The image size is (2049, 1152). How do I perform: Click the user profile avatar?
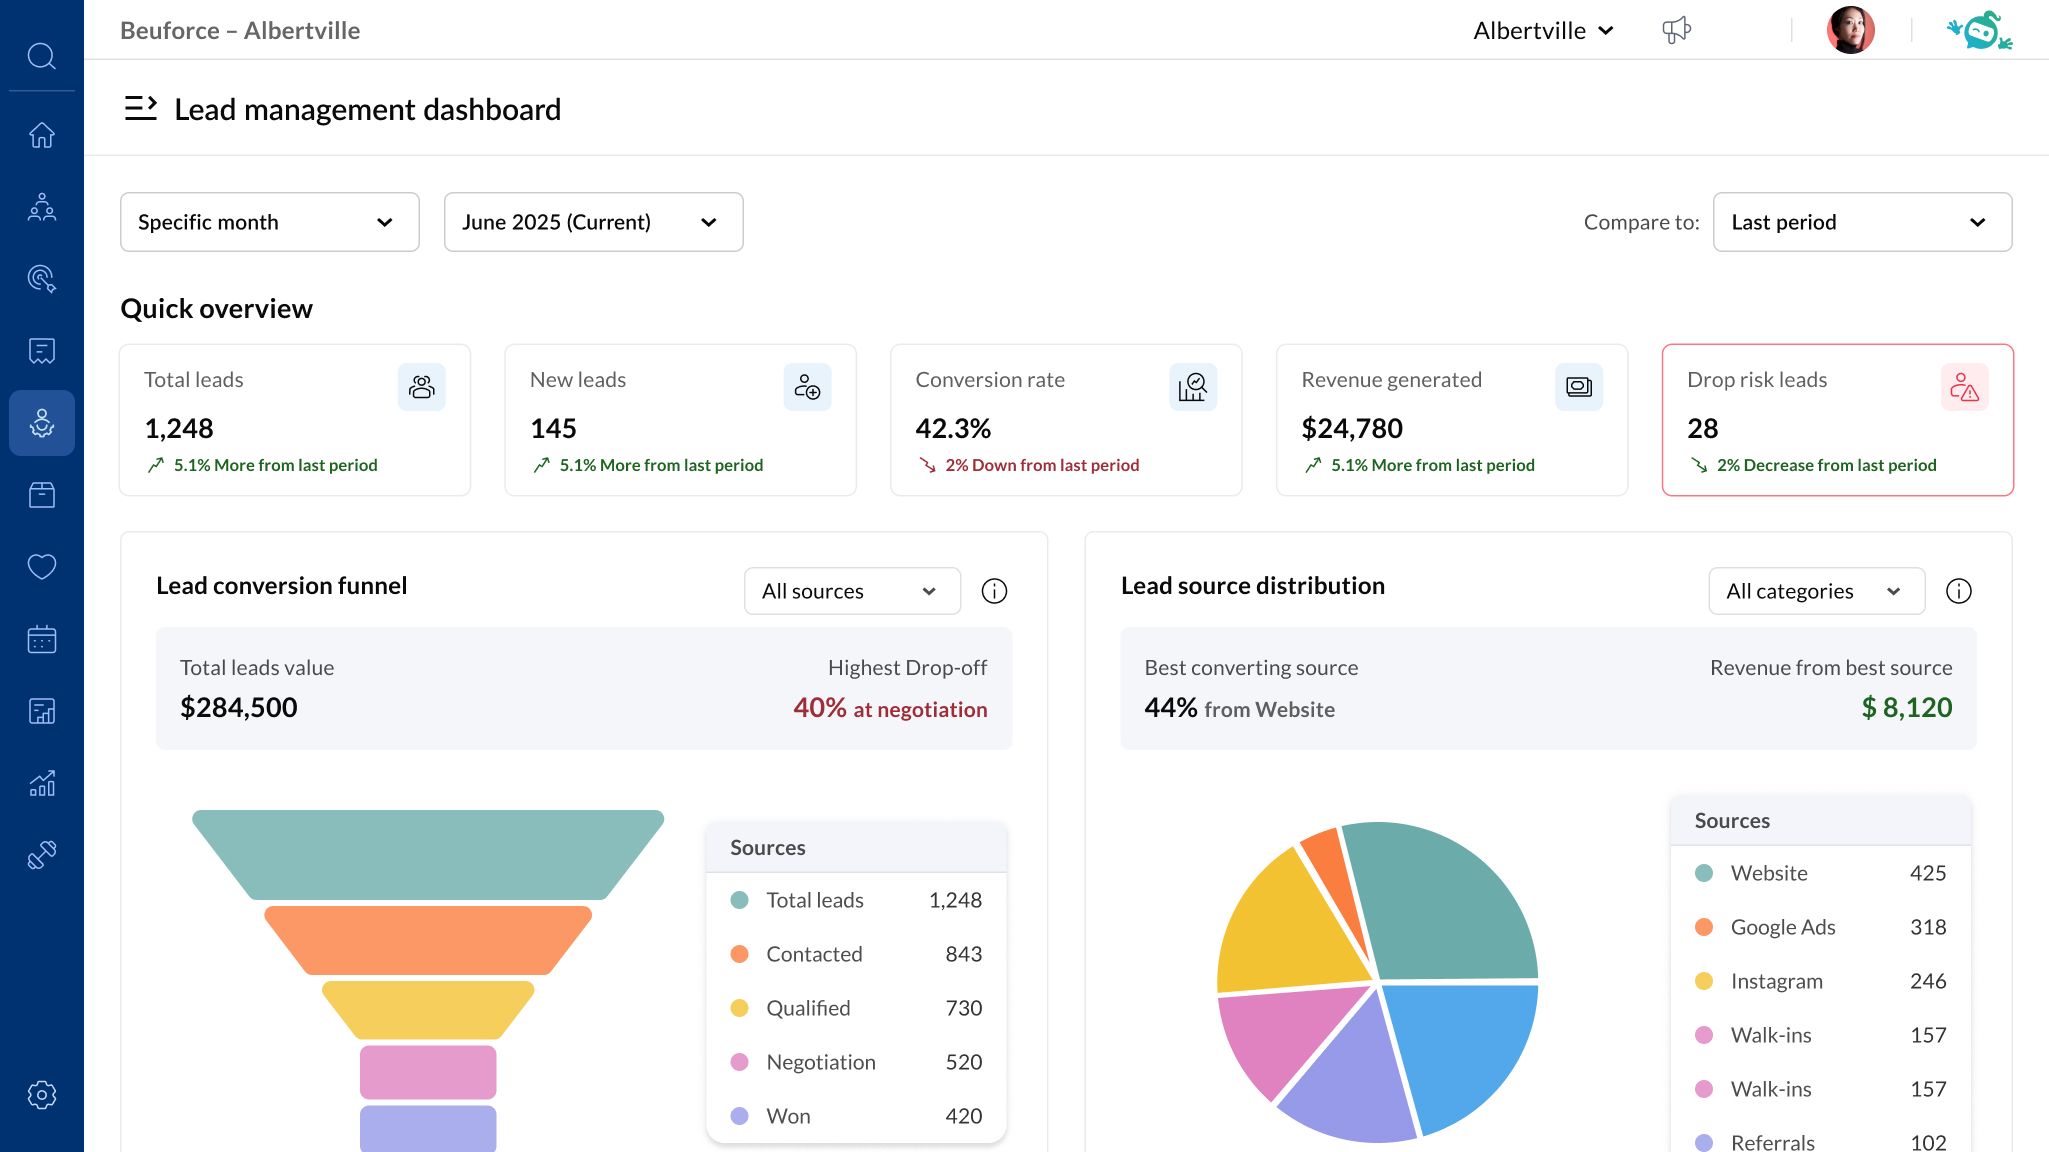pos(1850,30)
